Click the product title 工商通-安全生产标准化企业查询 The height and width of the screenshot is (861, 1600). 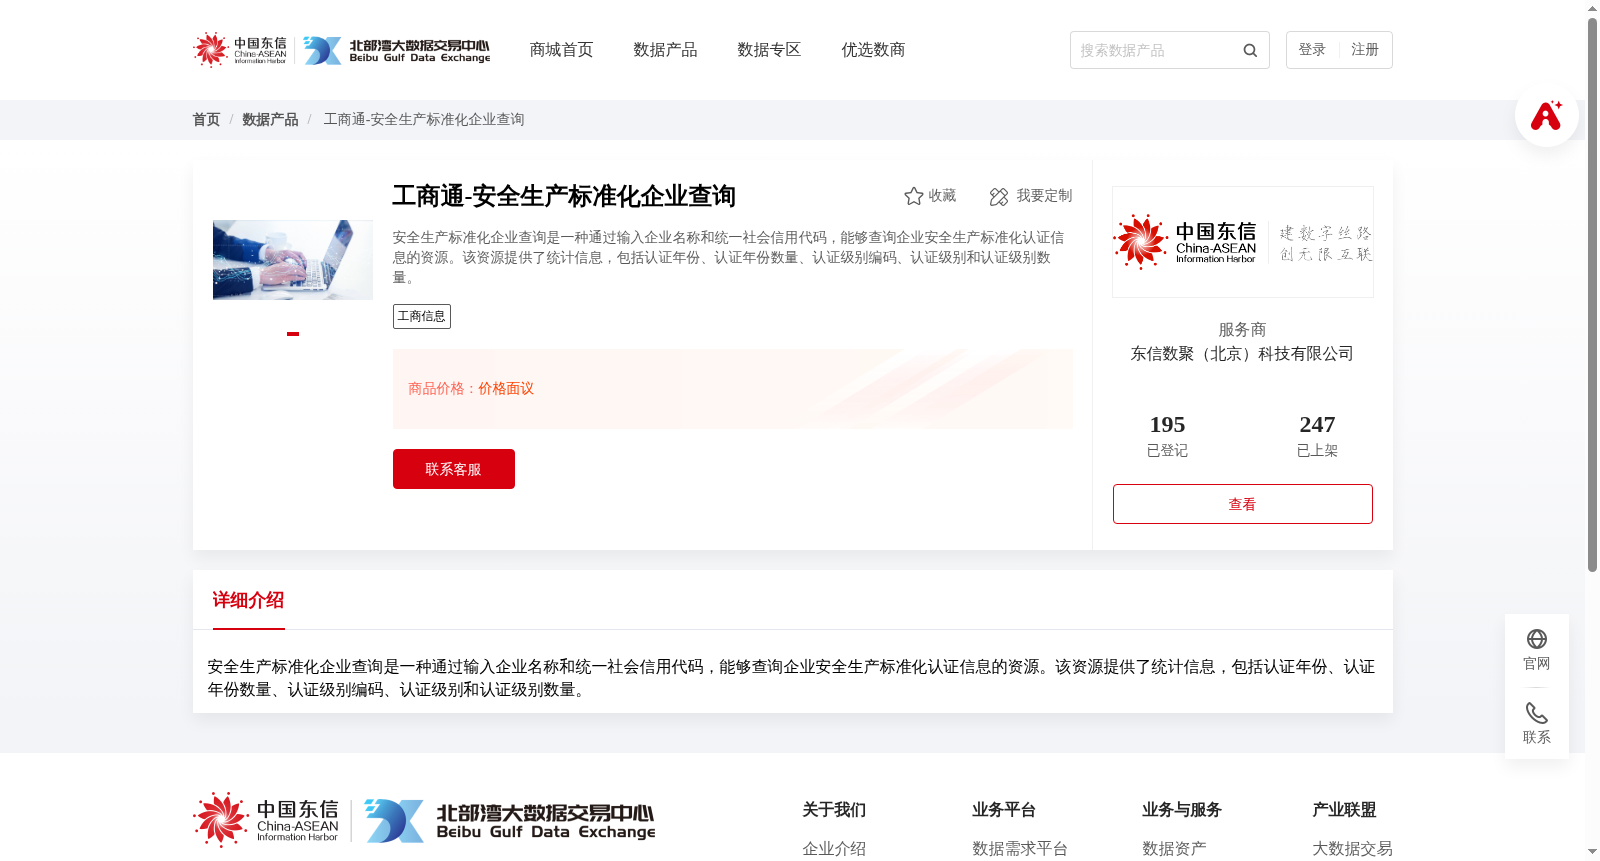tap(564, 196)
